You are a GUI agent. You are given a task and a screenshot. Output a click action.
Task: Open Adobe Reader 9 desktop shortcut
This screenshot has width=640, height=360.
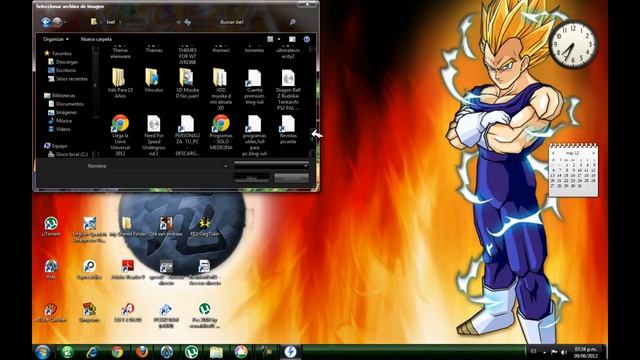128,269
